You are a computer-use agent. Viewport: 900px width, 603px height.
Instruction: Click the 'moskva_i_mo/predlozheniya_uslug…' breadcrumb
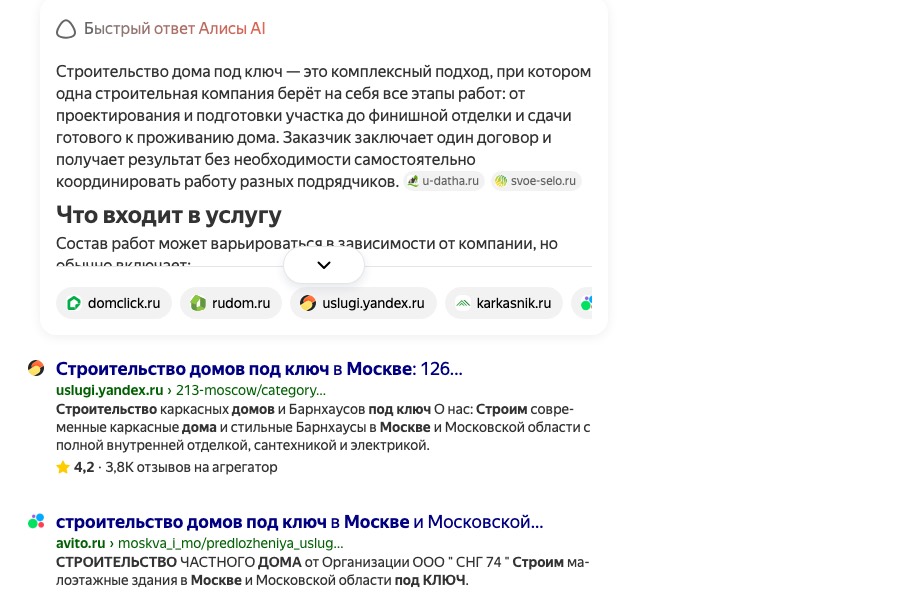point(231,543)
